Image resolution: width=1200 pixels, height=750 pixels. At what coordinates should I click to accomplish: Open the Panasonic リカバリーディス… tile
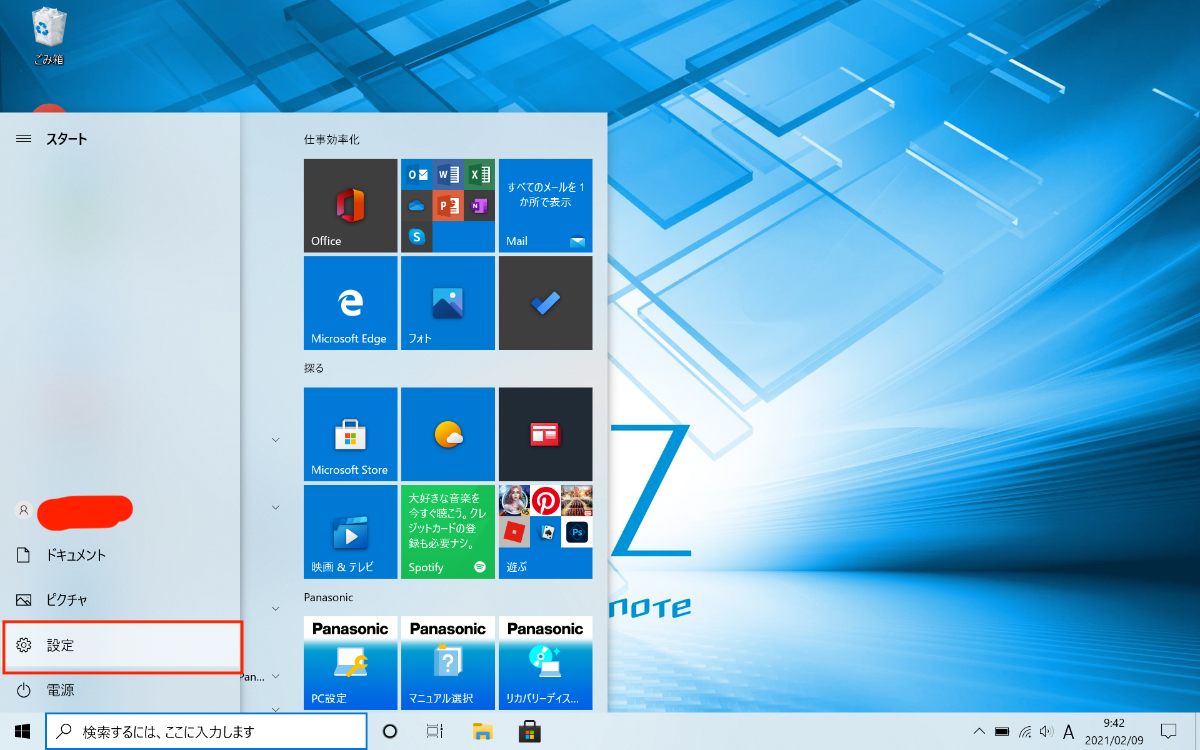click(x=545, y=663)
